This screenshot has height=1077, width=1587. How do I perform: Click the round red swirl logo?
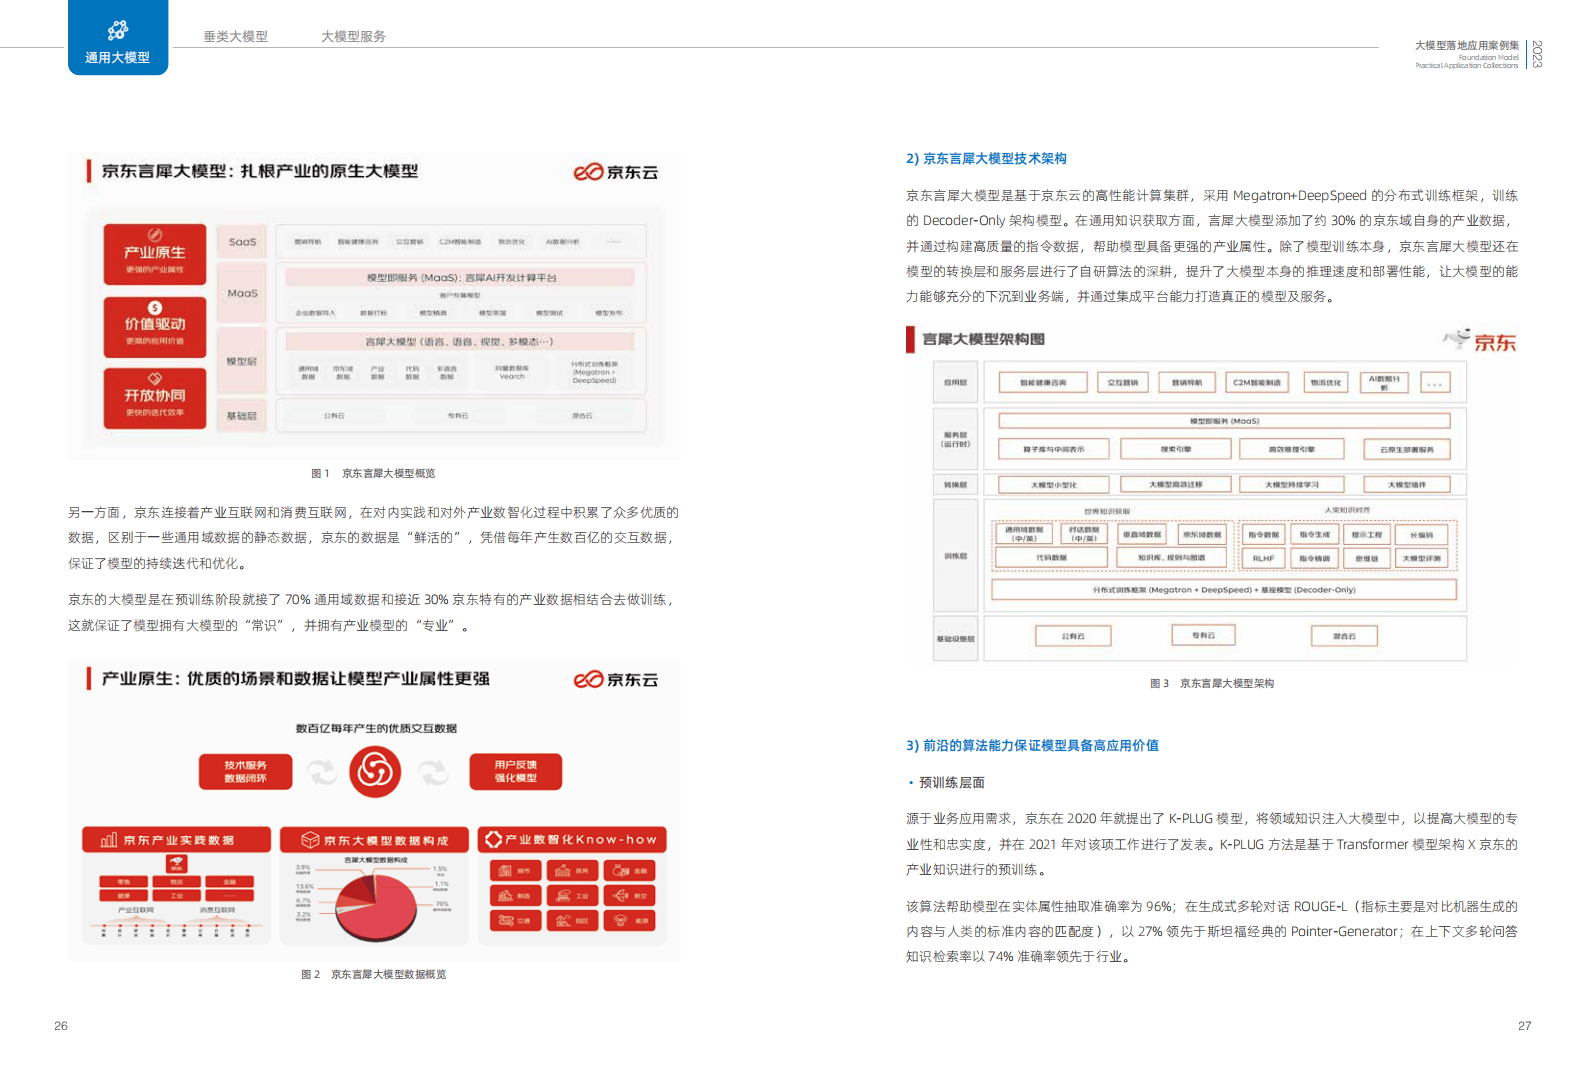coord(375,771)
